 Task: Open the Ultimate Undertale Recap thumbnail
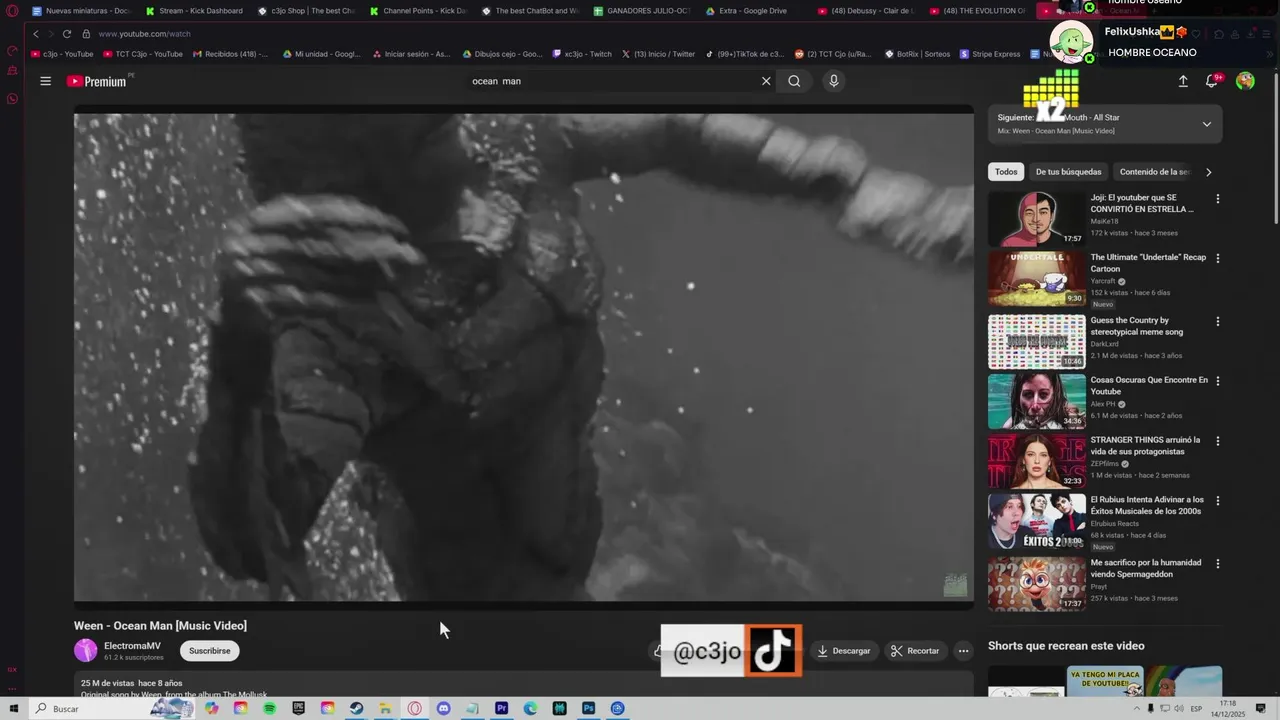coord(1036,278)
